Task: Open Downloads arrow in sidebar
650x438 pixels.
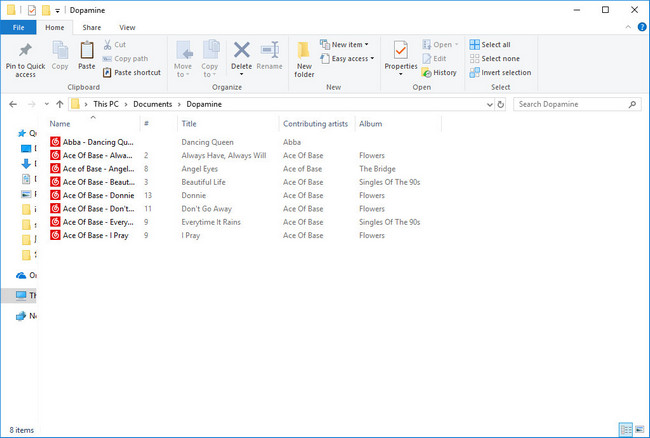Action: pos(26,164)
